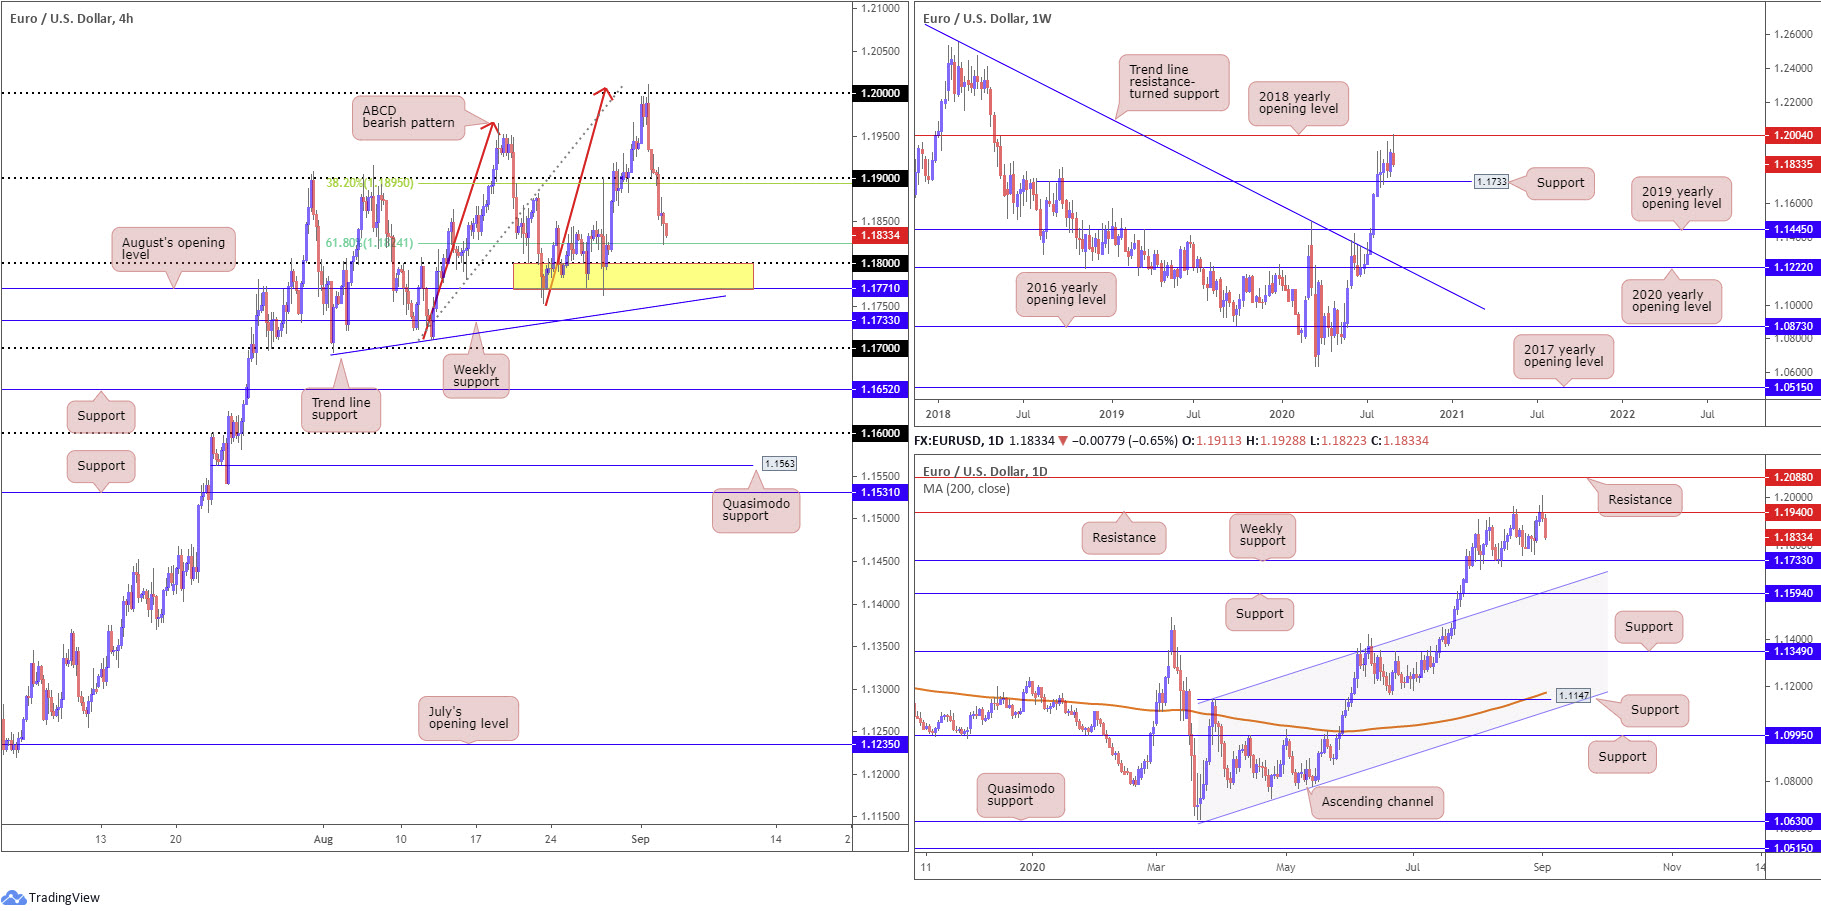Image resolution: width=1821 pixels, height=911 pixels.
Task: Click the blue 1.16520 price label
Action: click(x=878, y=389)
